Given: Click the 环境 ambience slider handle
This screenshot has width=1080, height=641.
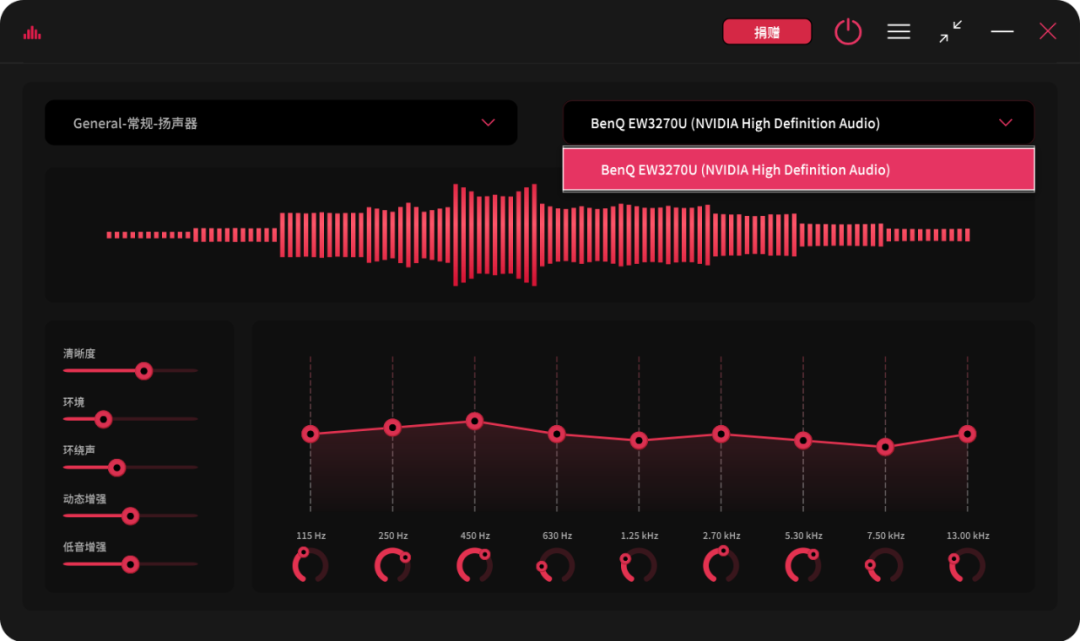Looking at the screenshot, I should [103, 419].
